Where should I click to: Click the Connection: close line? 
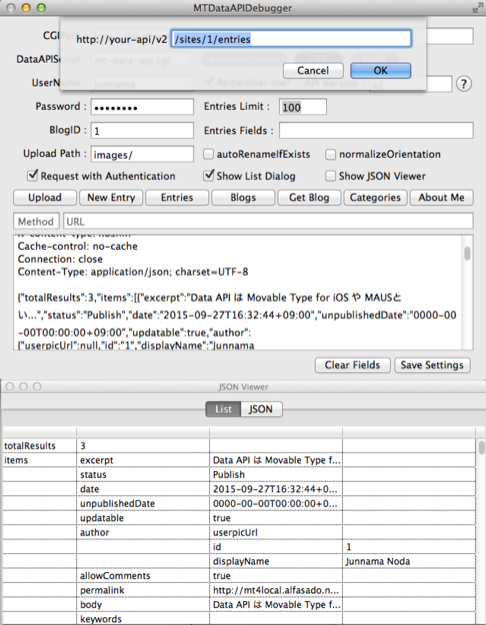click(60, 259)
